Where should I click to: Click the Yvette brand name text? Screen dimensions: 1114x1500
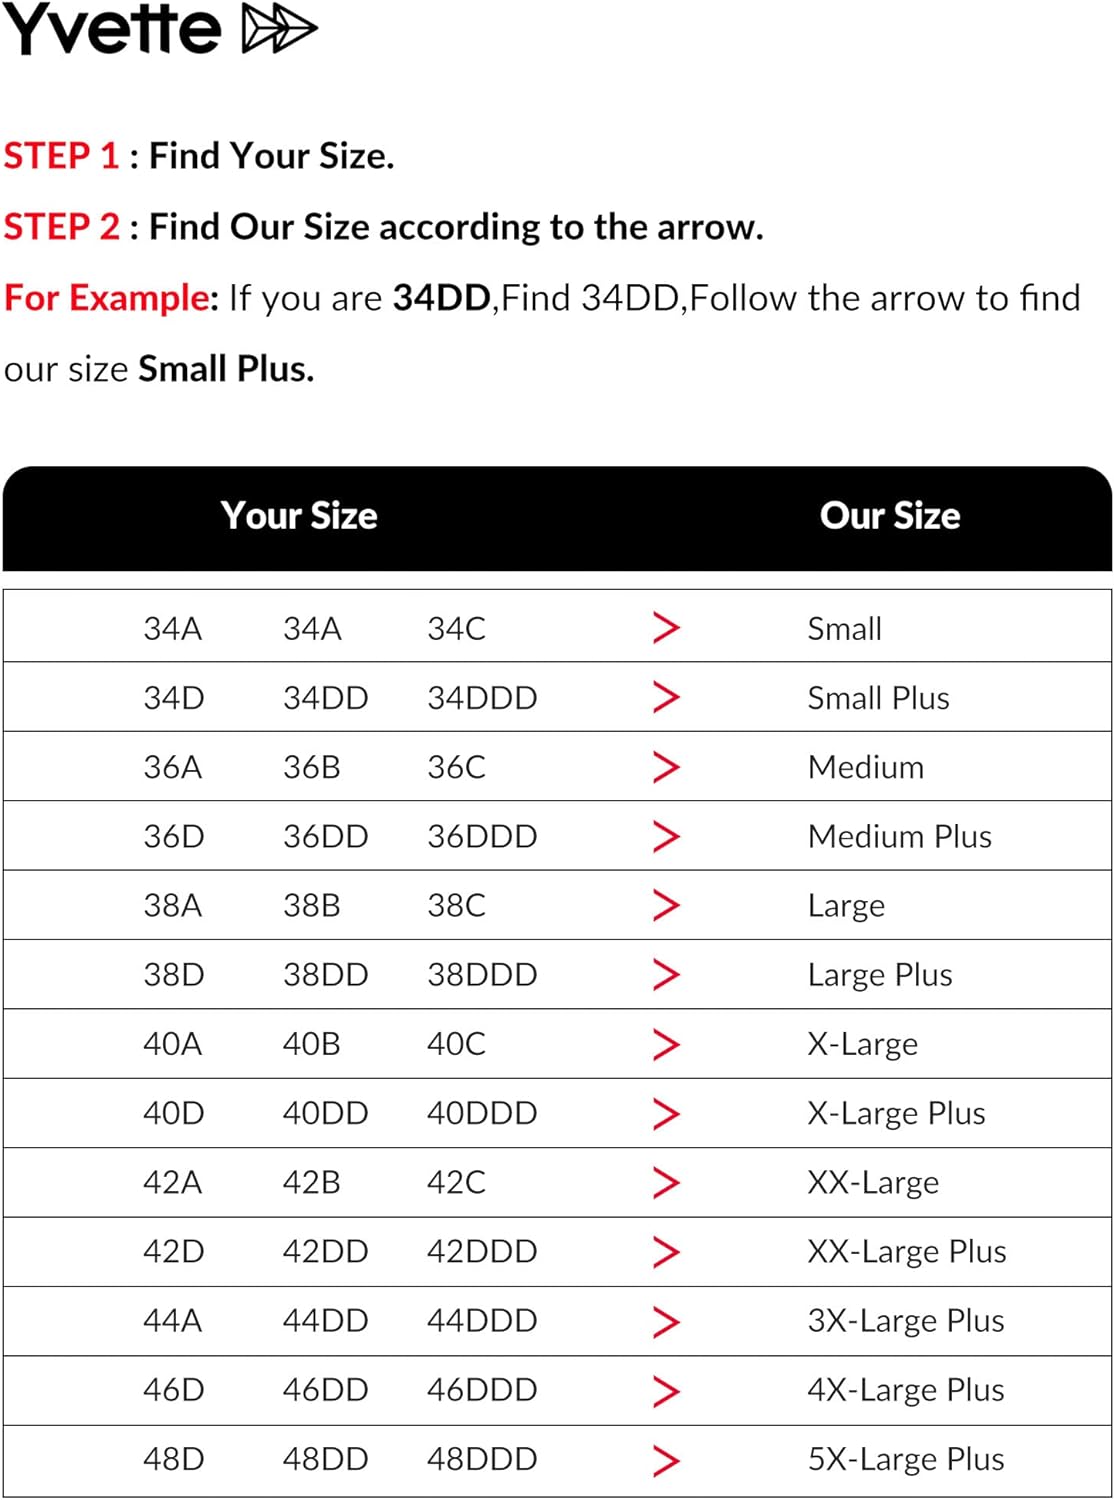coord(112,29)
